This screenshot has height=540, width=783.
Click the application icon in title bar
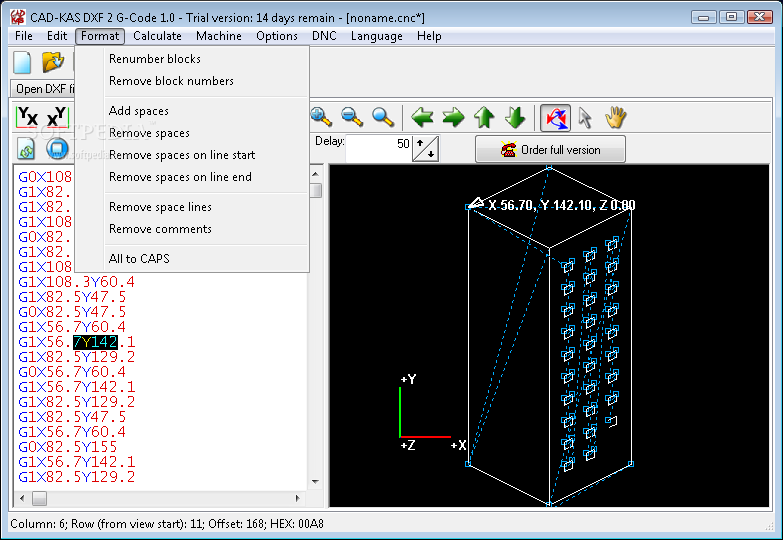click(18, 17)
